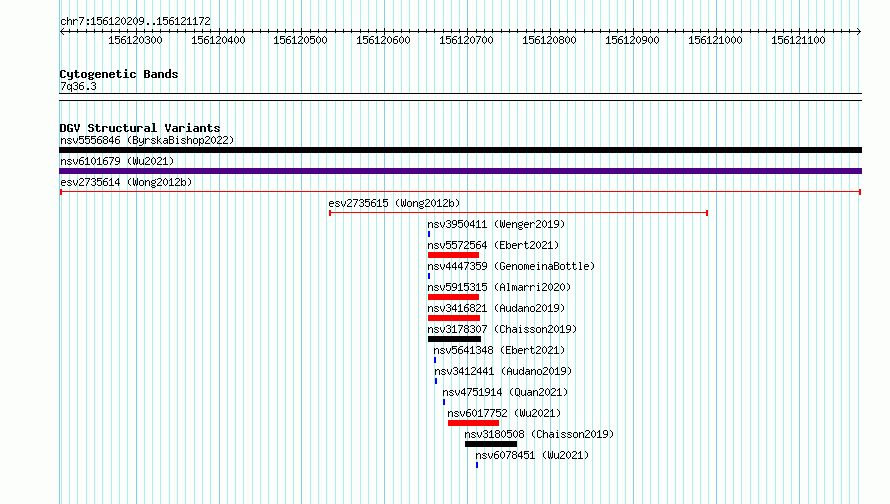Click the esv2735614 (Wong2012b) label
The width and height of the screenshot is (890, 504).
click(x=126, y=182)
